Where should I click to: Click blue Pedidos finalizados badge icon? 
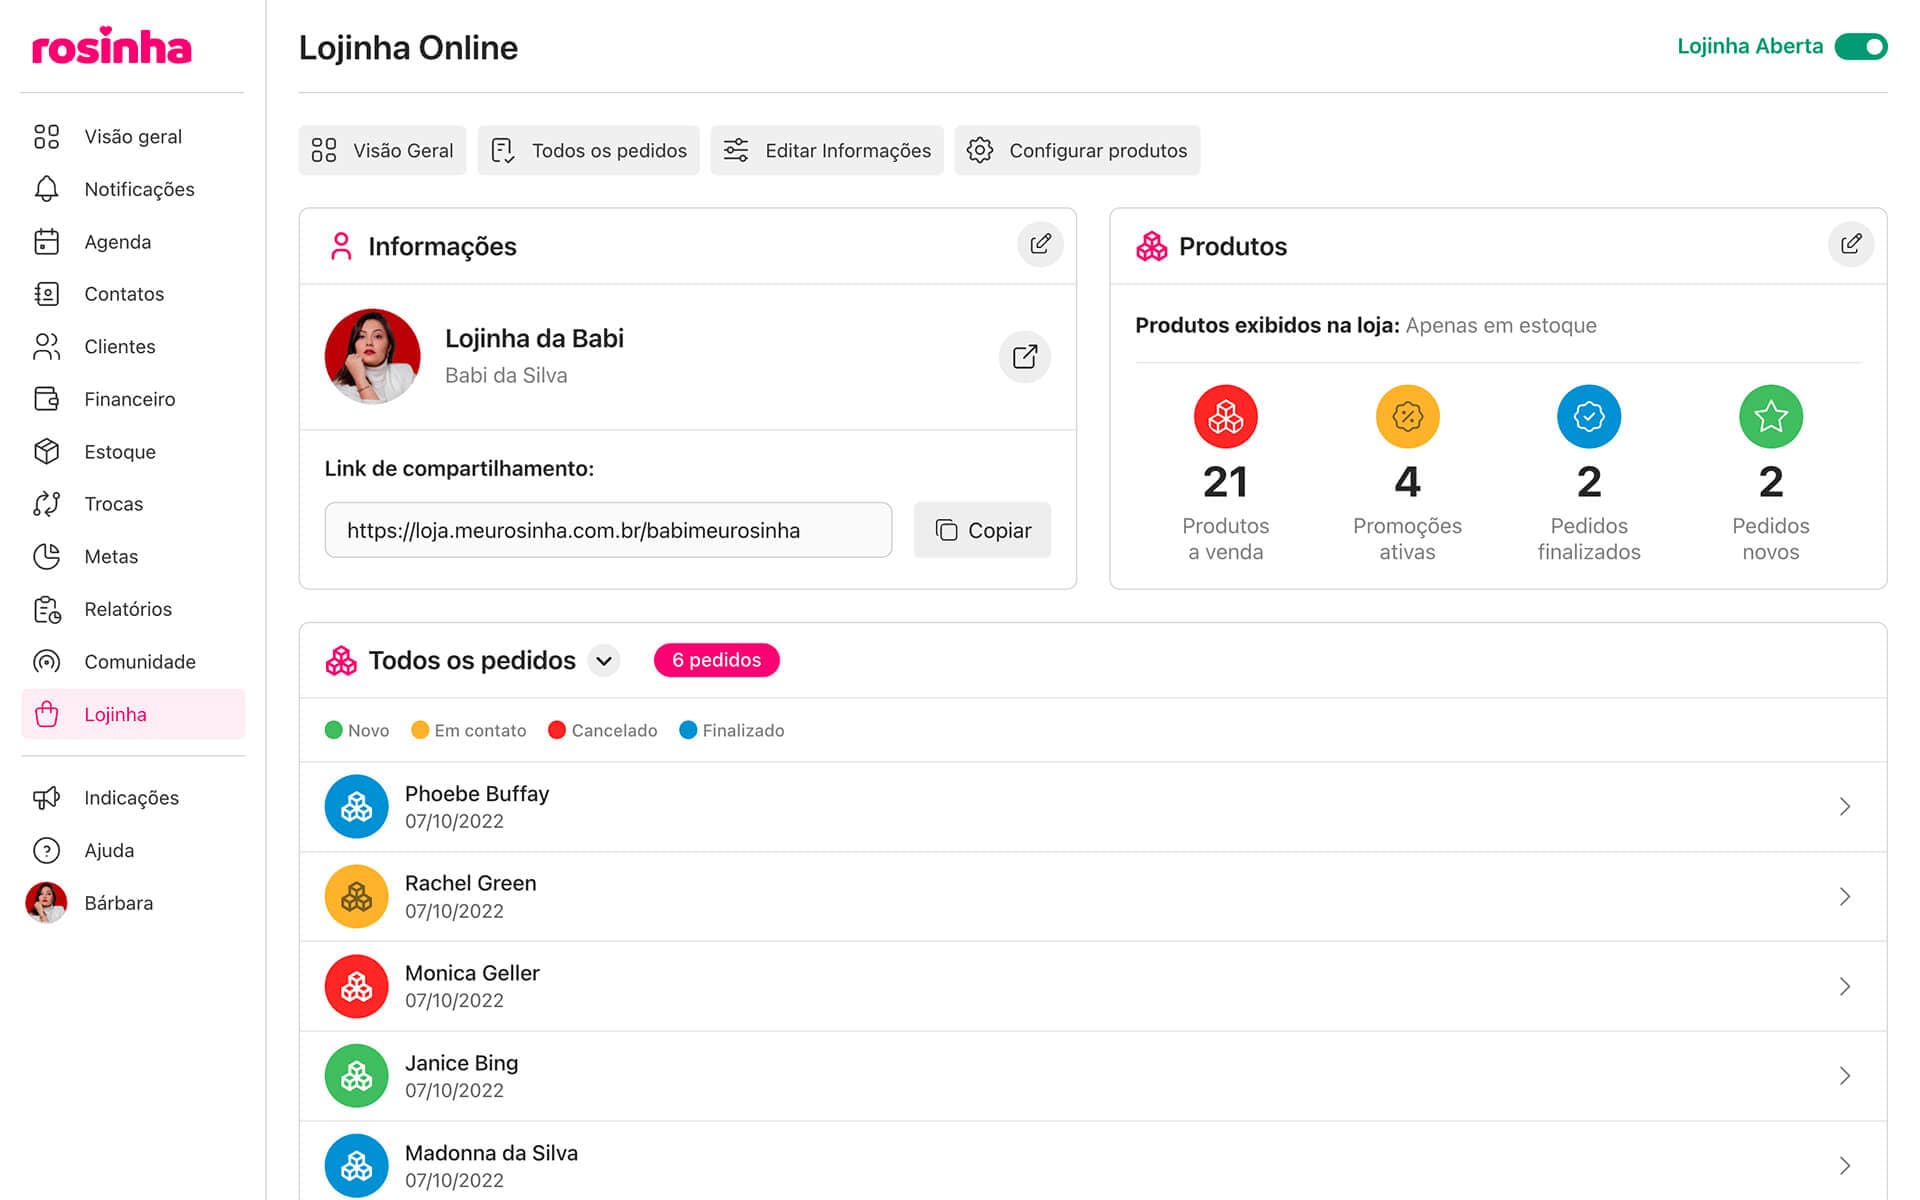[x=1588, y=416]
